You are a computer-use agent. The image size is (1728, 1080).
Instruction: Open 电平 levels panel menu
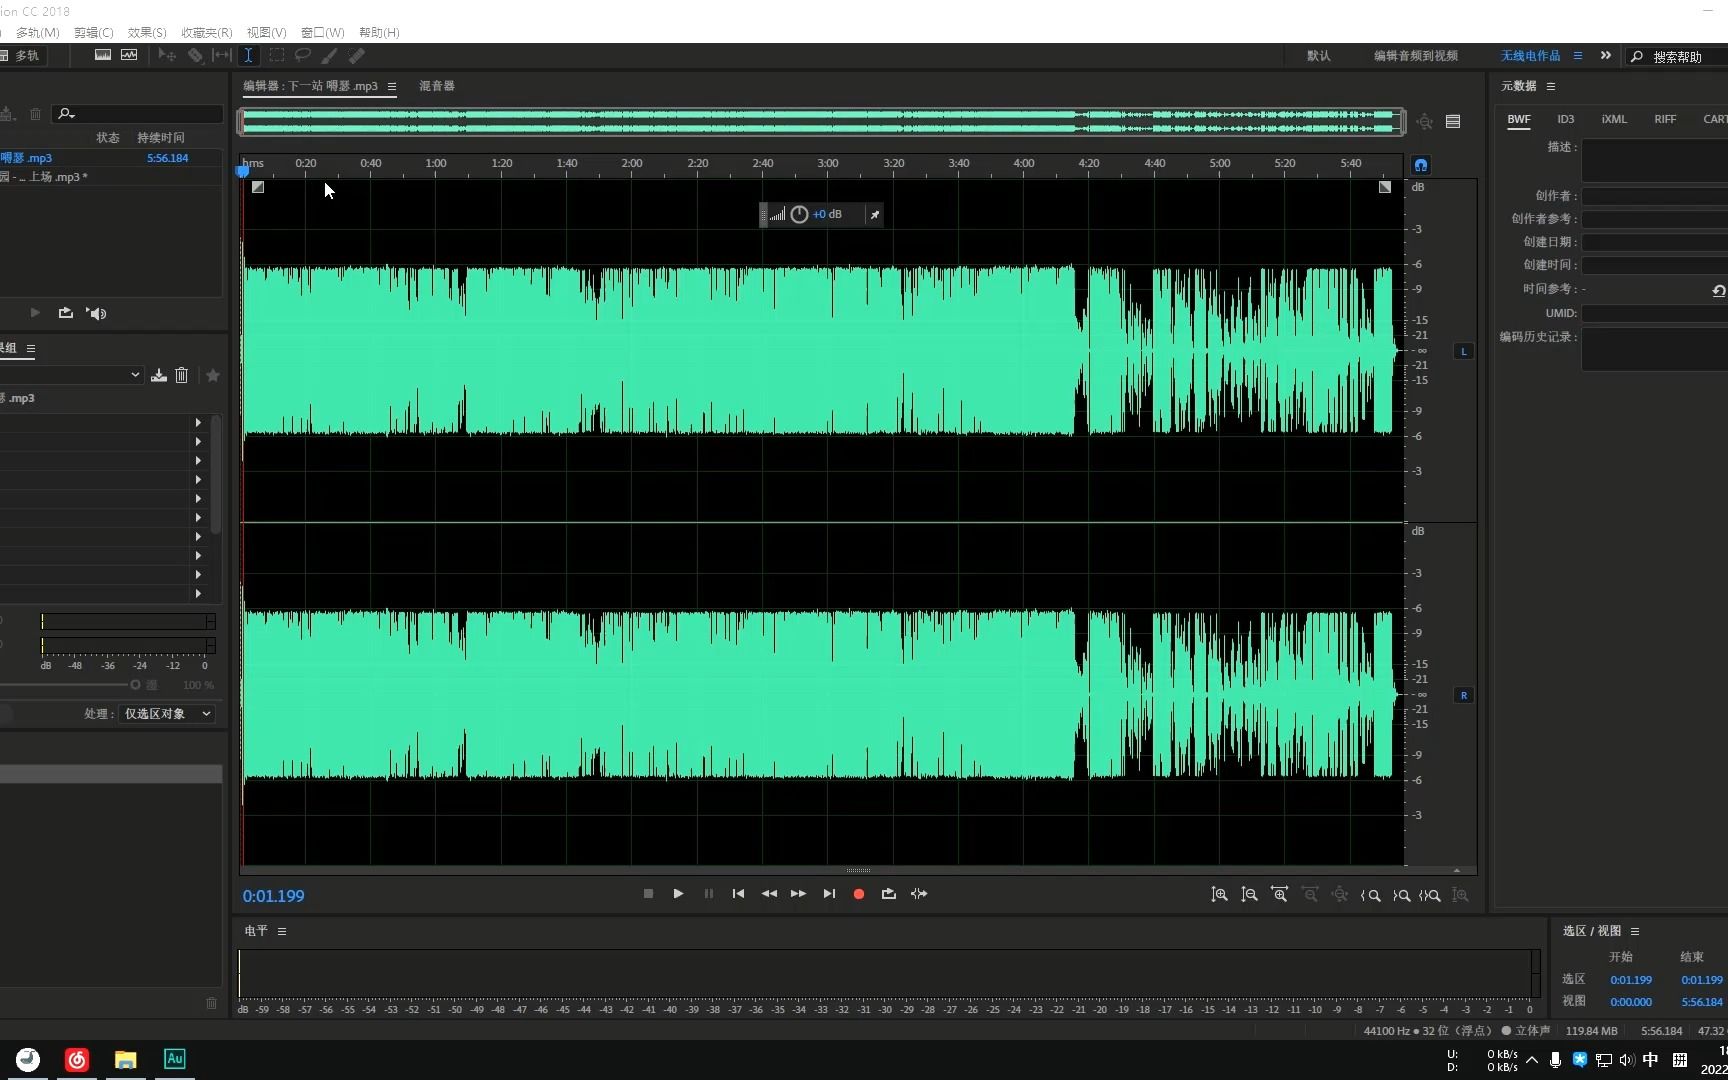click(282, 931)
